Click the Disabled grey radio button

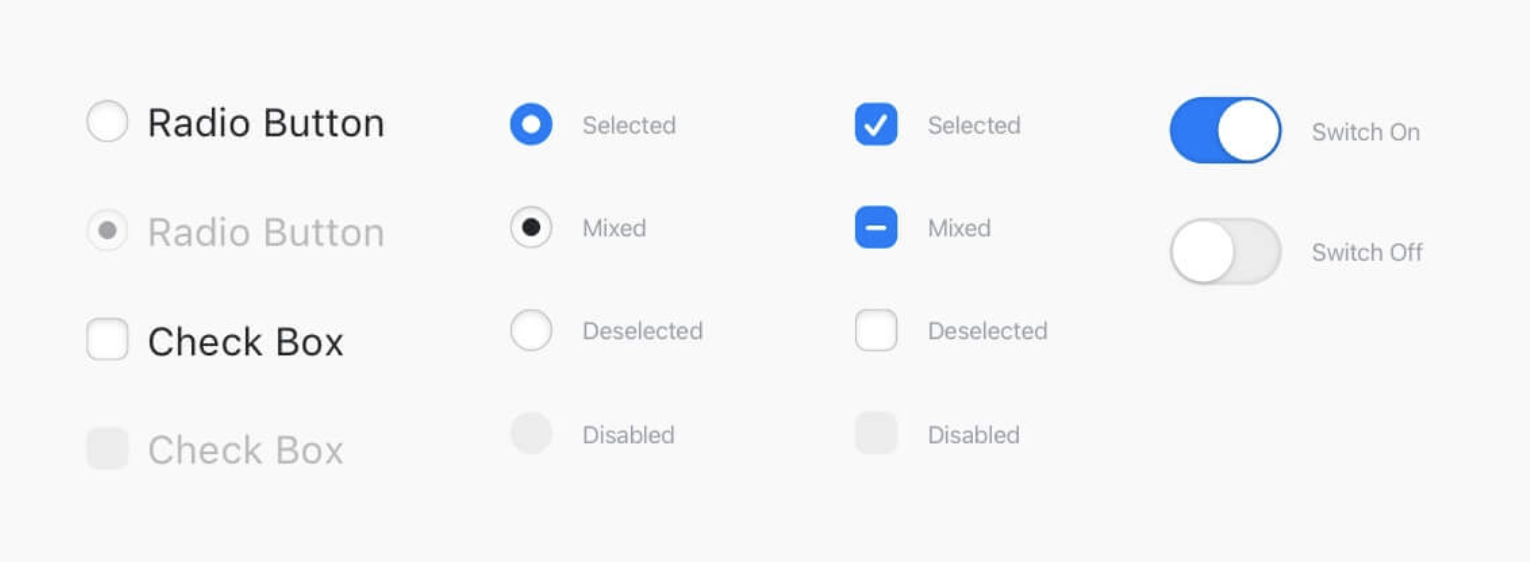531,434
